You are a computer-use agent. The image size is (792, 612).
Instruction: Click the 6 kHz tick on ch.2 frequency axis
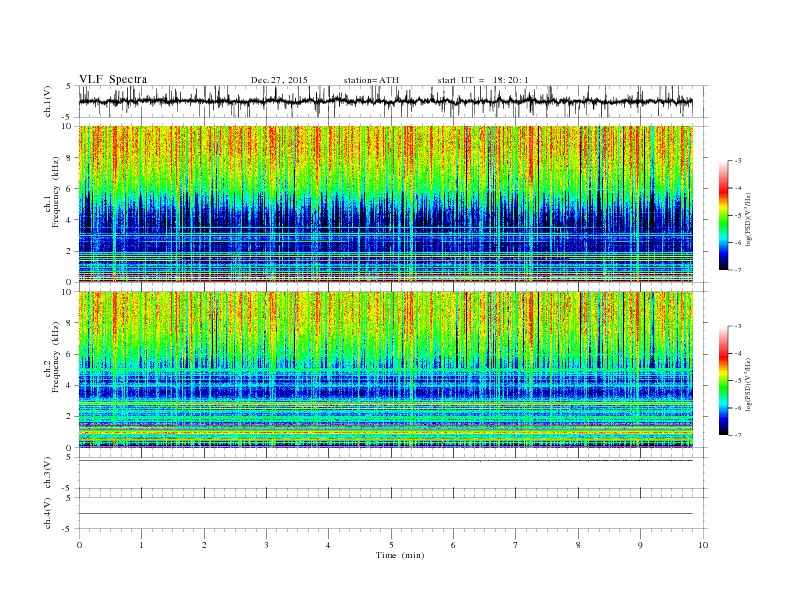click(x=70, y=354)
